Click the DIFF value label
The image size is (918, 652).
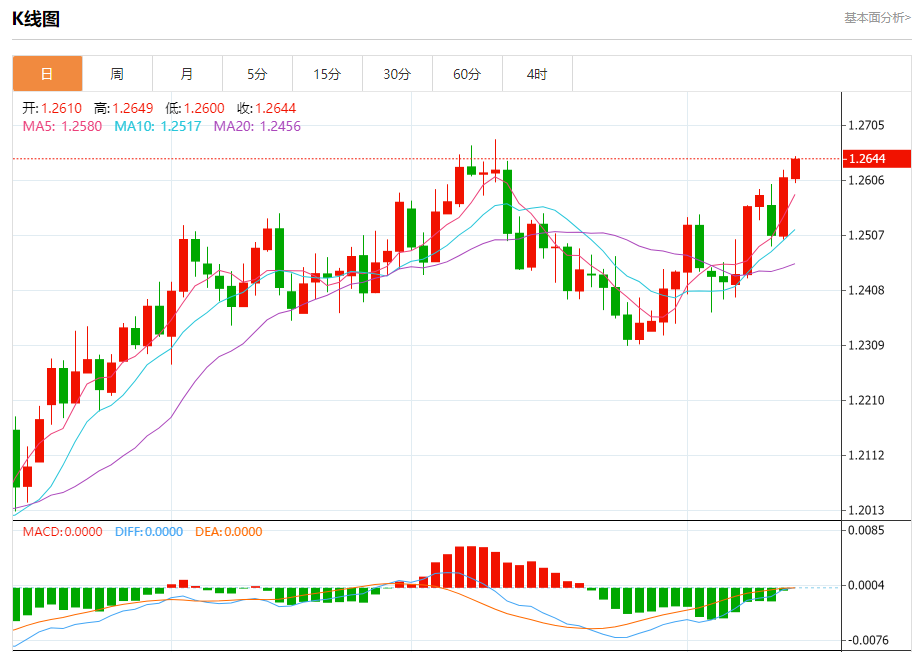coord(149,531)
